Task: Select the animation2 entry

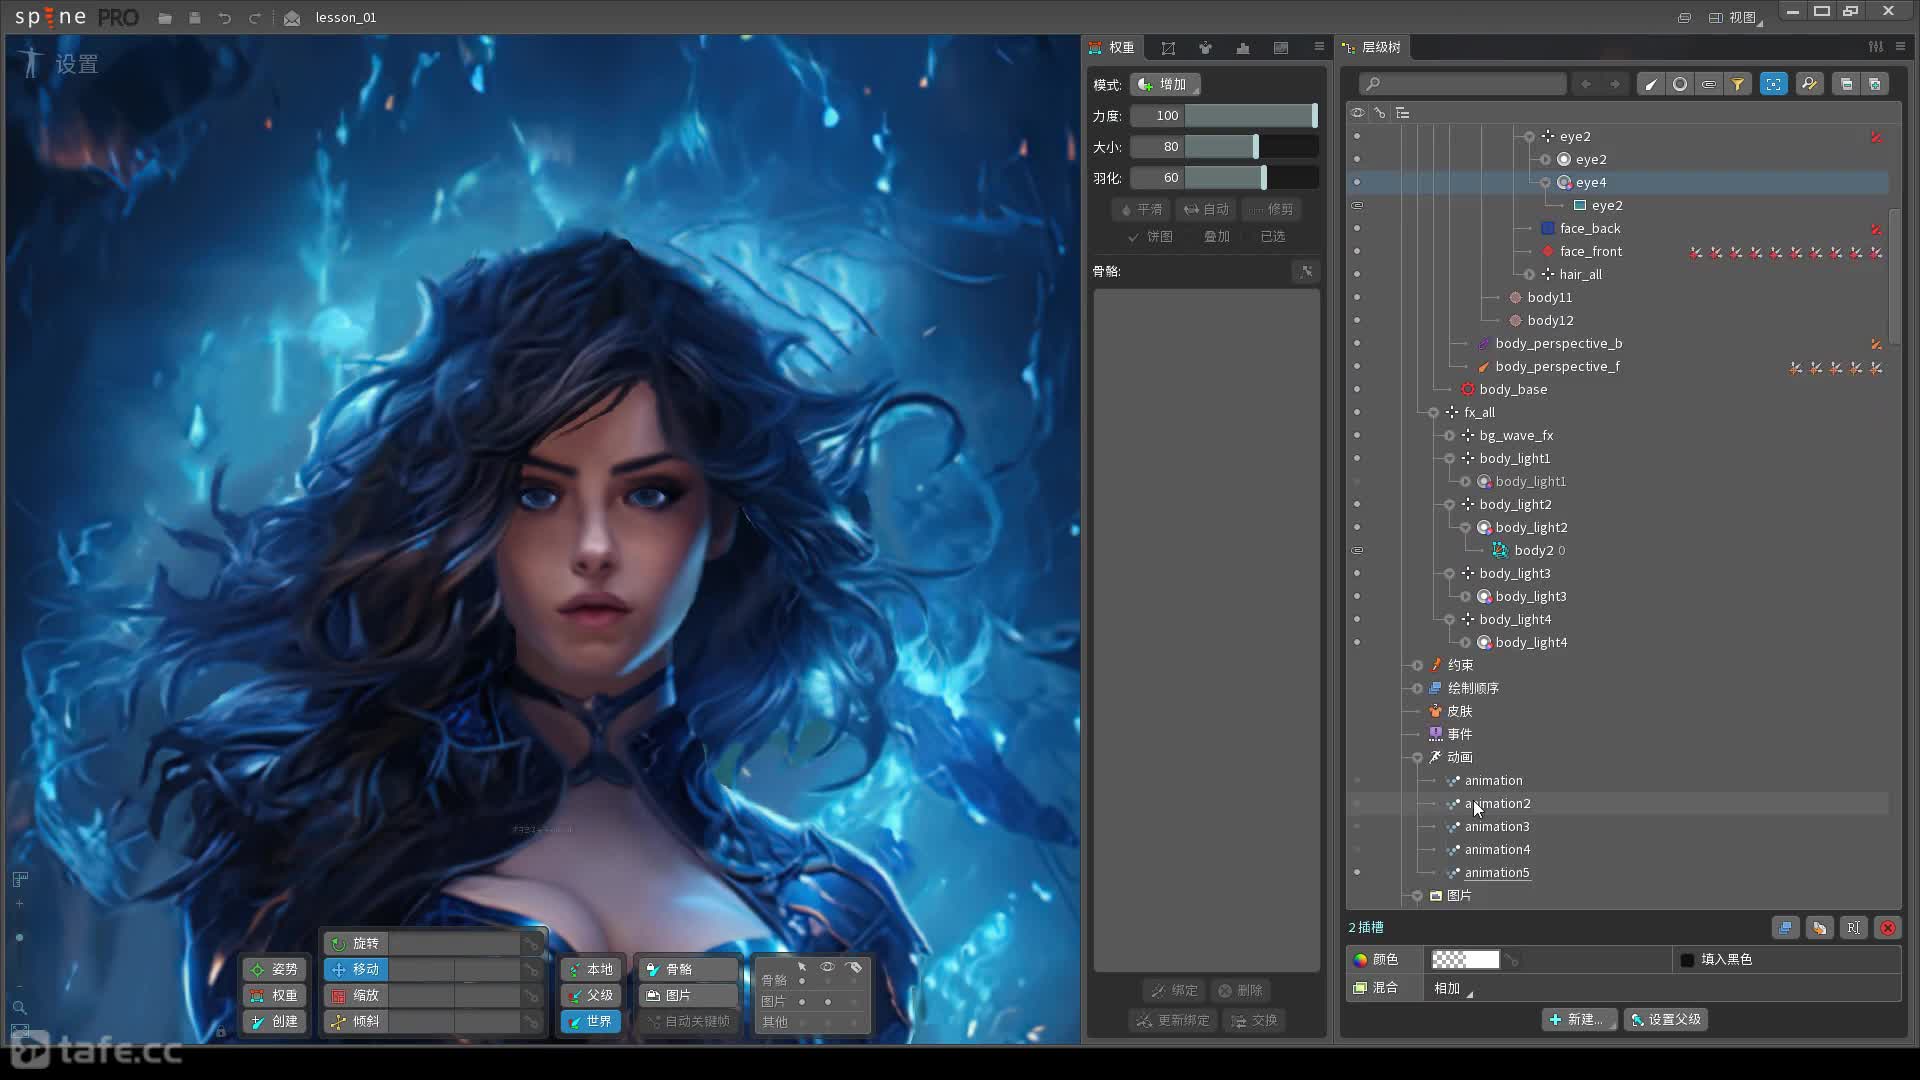Action: pos(1497,804)
